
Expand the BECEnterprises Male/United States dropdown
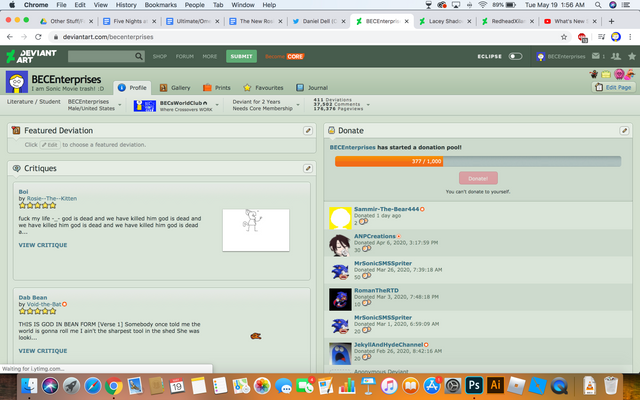[120, 105]
